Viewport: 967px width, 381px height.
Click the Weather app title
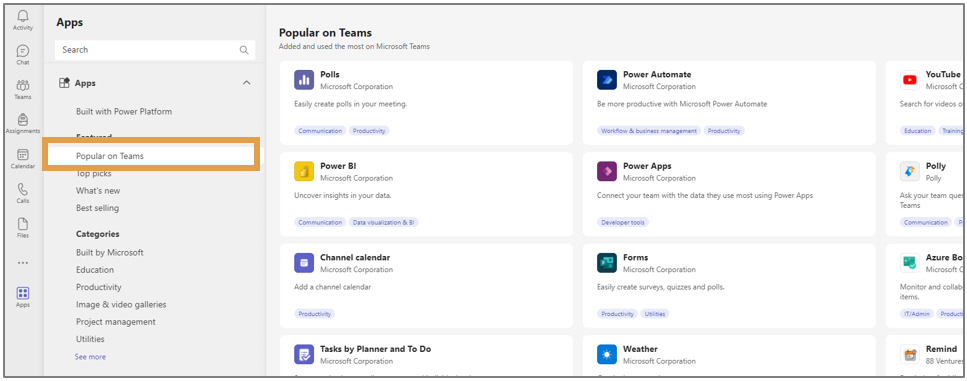pyautogui.click(x=640, y=348)
